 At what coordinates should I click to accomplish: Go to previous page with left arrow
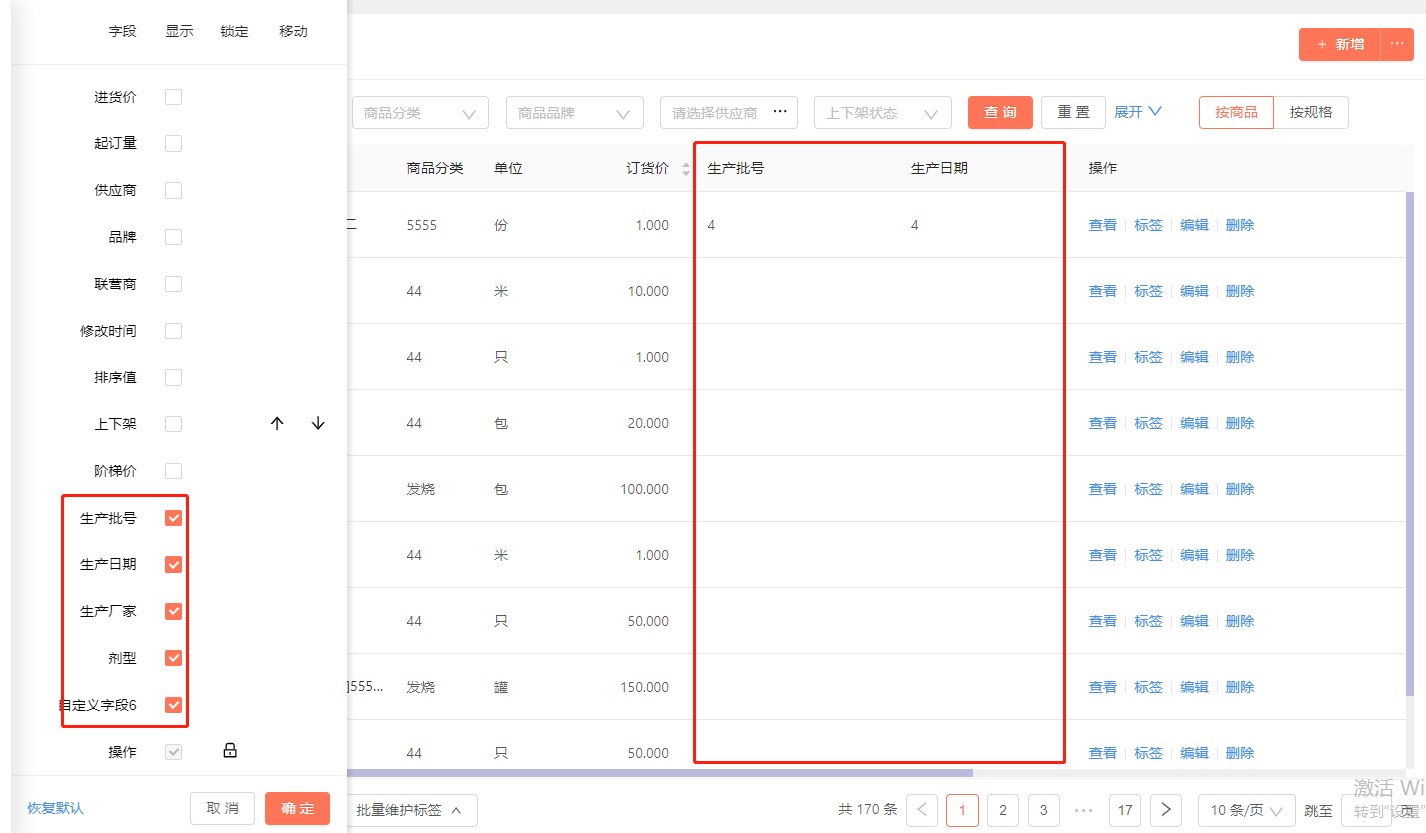tap(922, 810)
